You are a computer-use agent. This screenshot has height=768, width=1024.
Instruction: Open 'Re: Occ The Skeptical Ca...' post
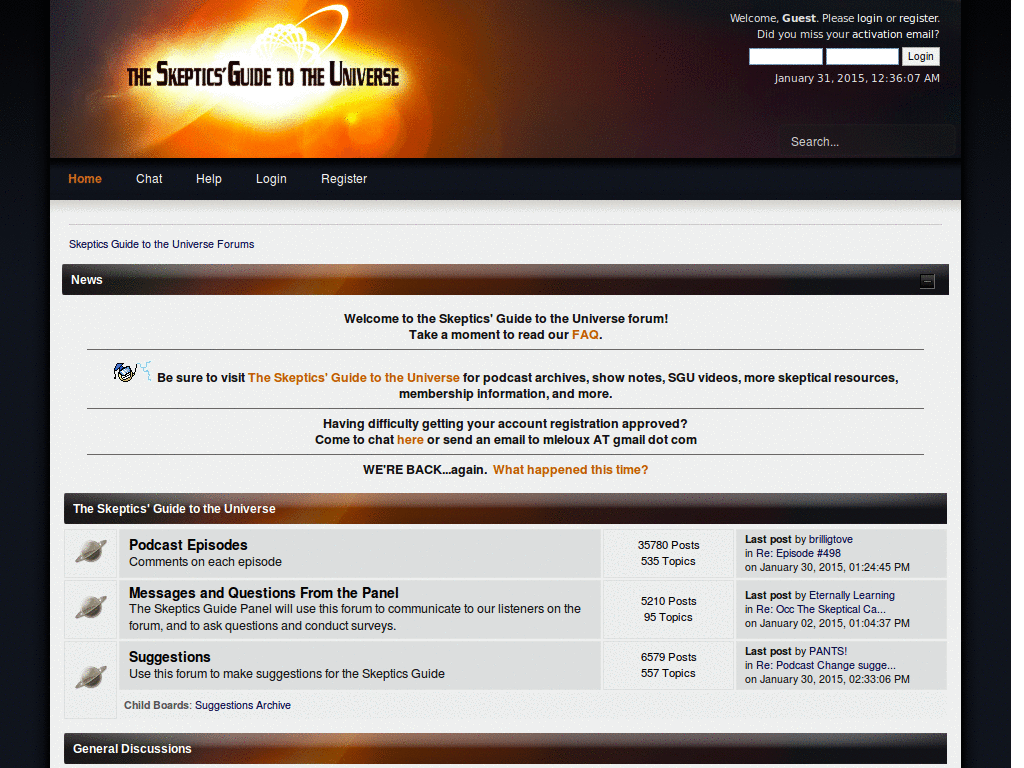click(x=821, y=609)
